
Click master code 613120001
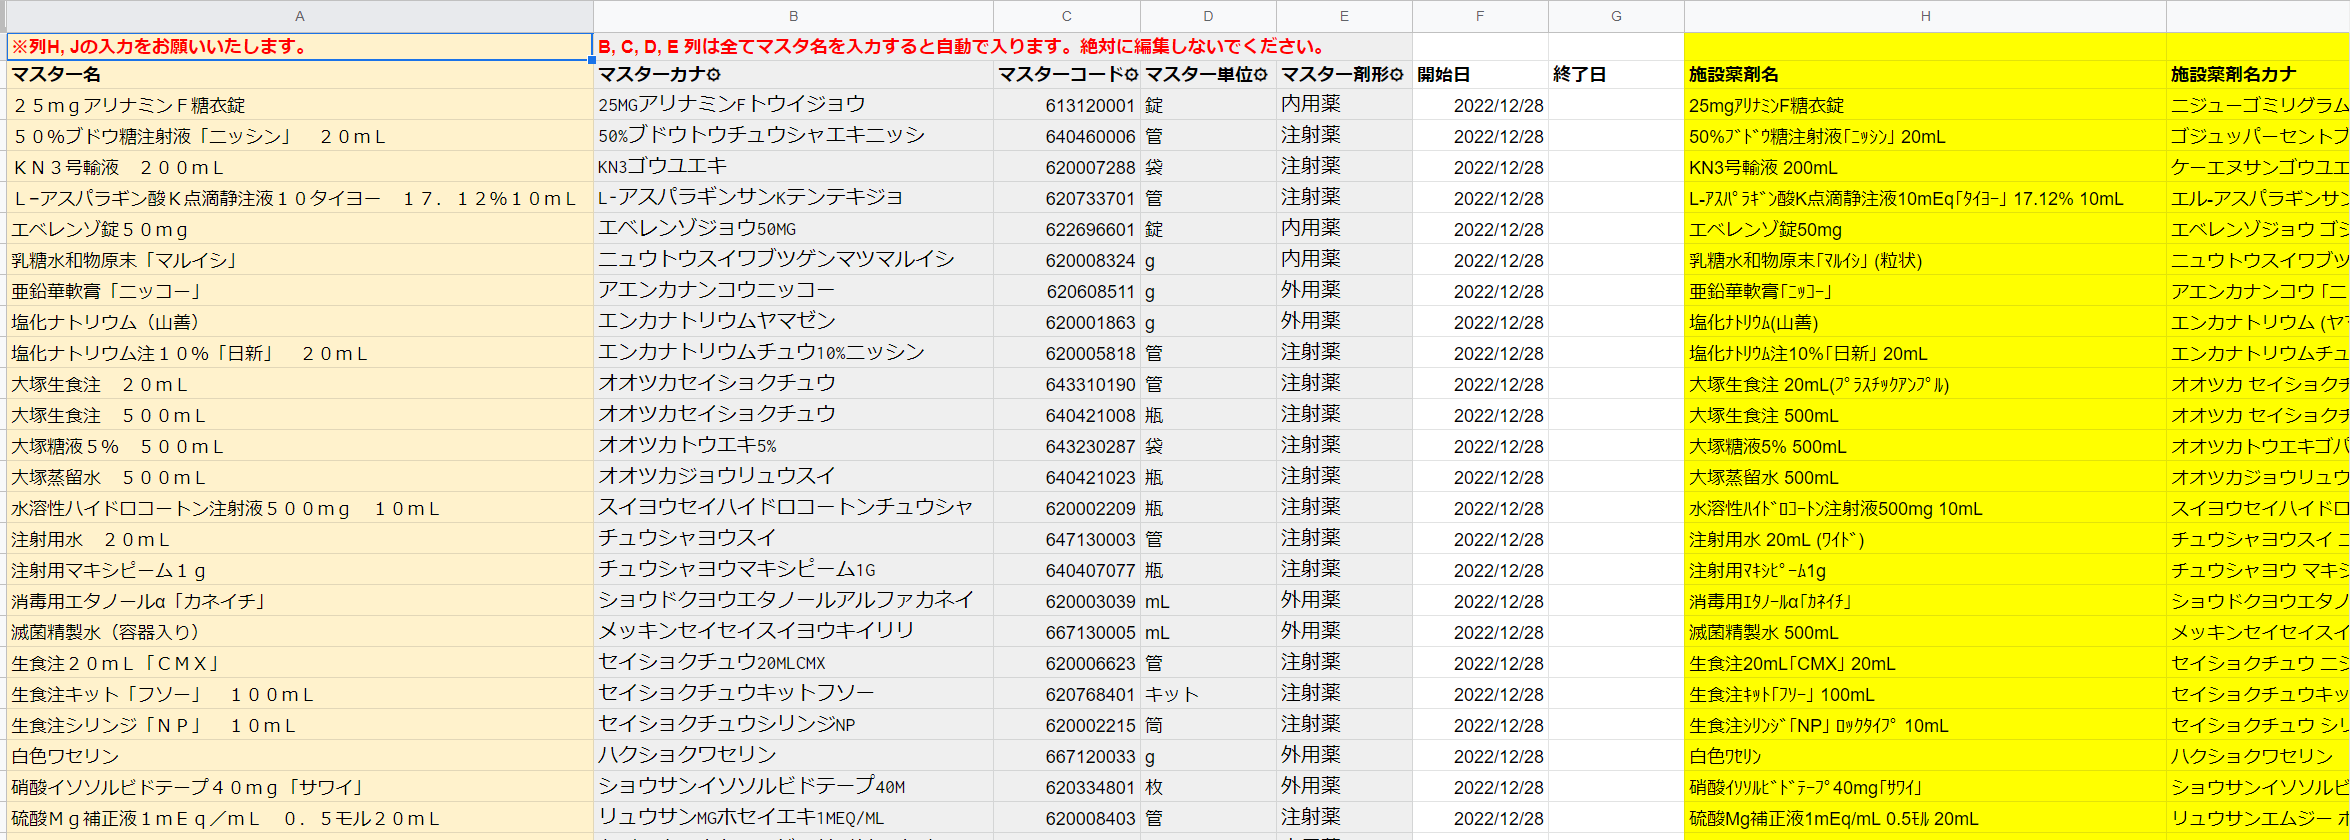(1090, 105)
